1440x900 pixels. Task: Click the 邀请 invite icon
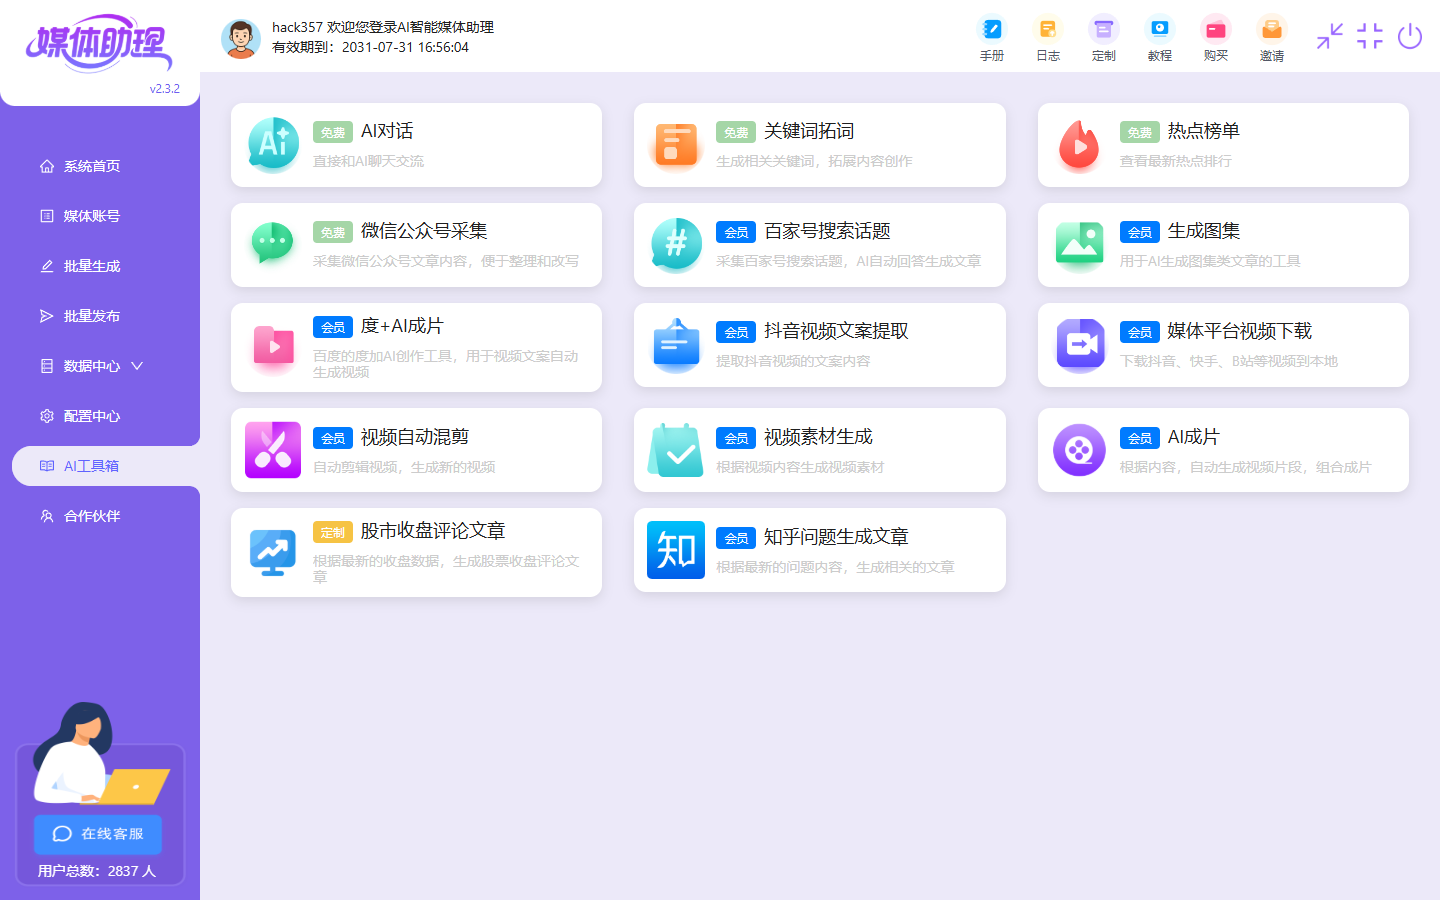1271,30
